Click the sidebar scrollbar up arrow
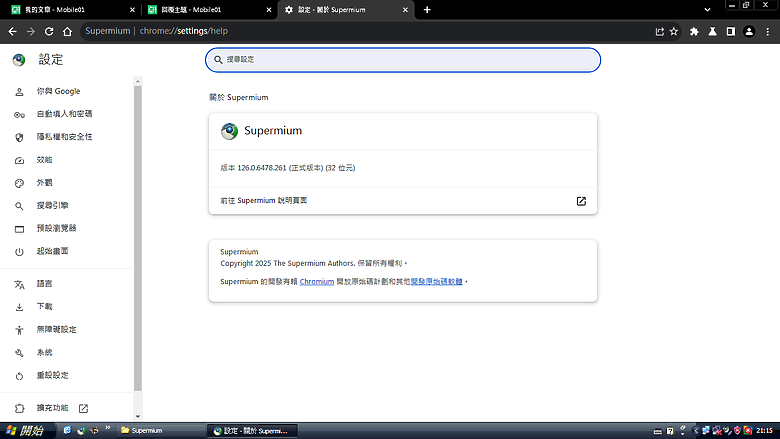The image size is (780, 439). point(138,81)
